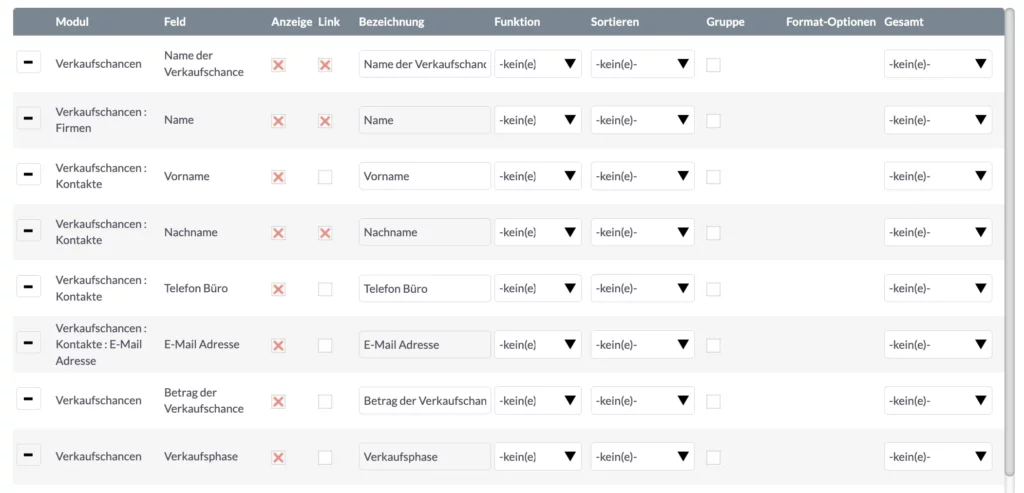The image size is (1024, 493).
Task: Uncheck Anzeige for the Vorname field
Action: tap(278, 177)
